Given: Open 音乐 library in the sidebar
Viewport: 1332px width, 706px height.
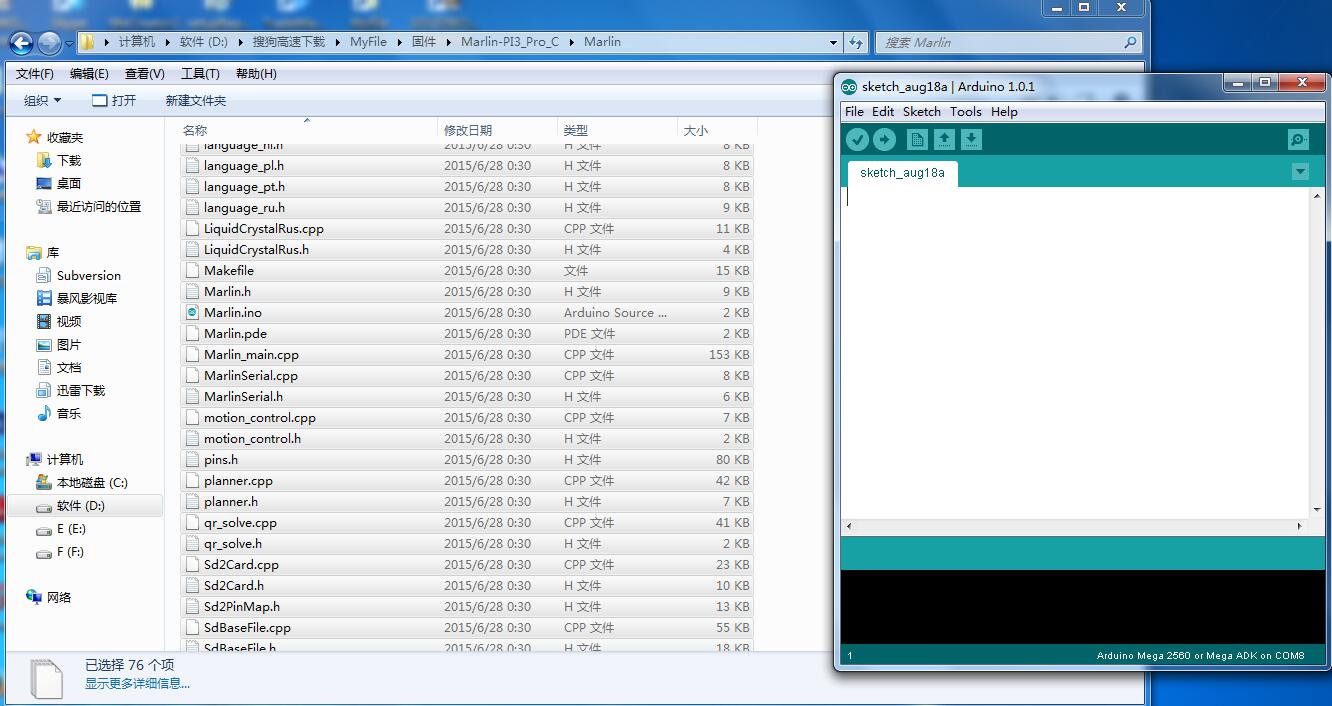Looking at the screenshot, I should pos(69,414).
